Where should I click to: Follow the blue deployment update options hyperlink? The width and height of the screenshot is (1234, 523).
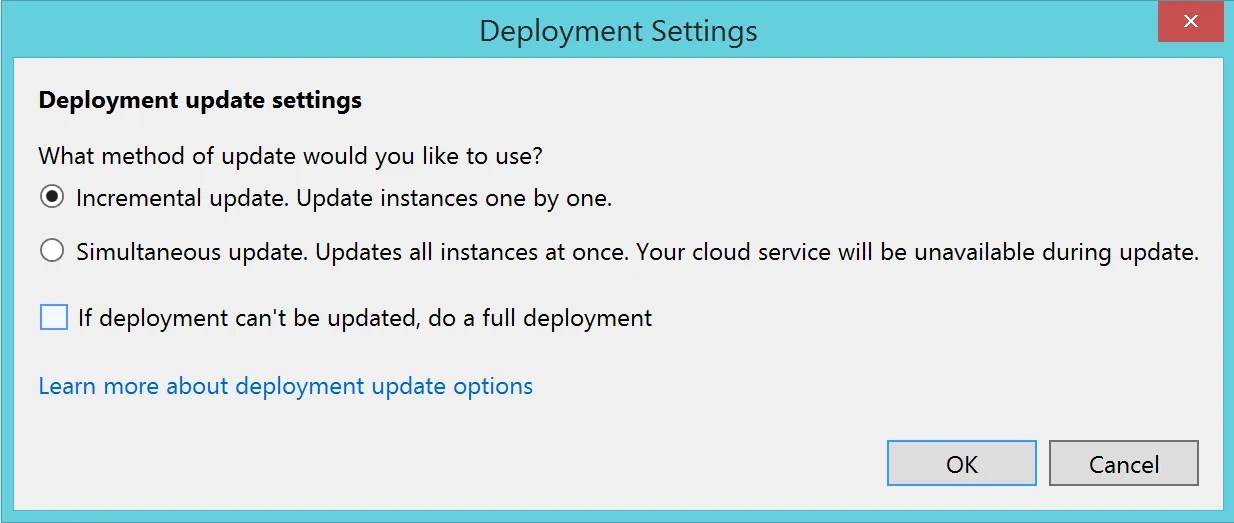click(x=286, y=386)
